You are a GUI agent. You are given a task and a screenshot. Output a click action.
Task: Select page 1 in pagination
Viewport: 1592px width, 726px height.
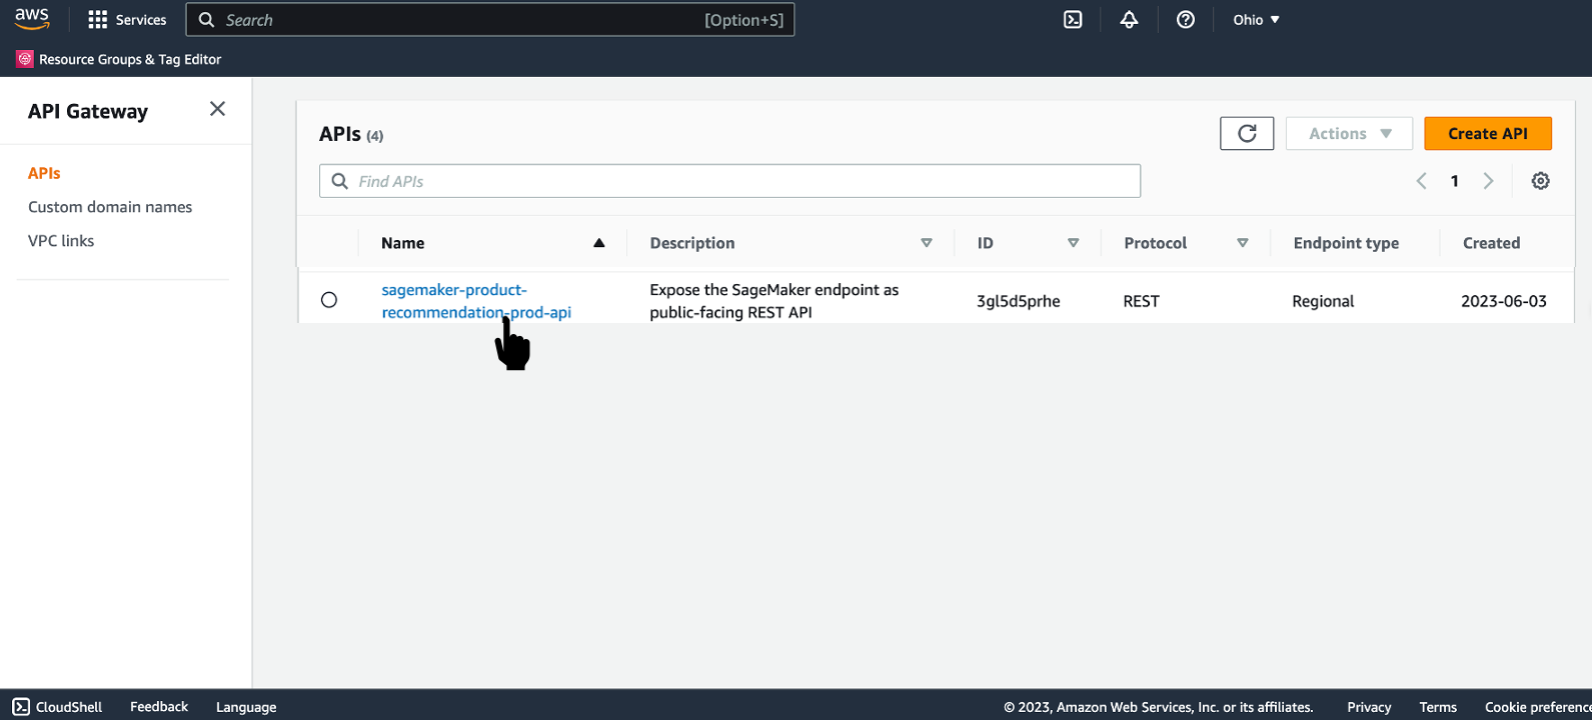click(x=1455, y=181)
